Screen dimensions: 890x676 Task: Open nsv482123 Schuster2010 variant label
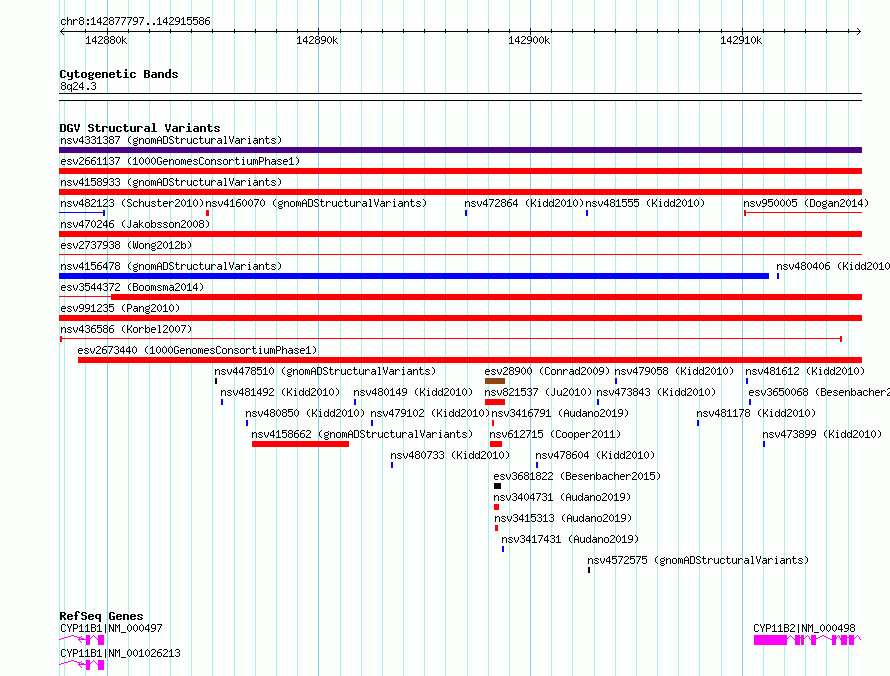(132, 203)
